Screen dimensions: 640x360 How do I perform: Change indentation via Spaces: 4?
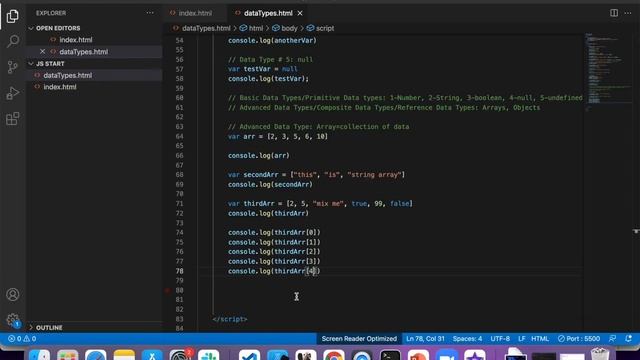(467, 339)
